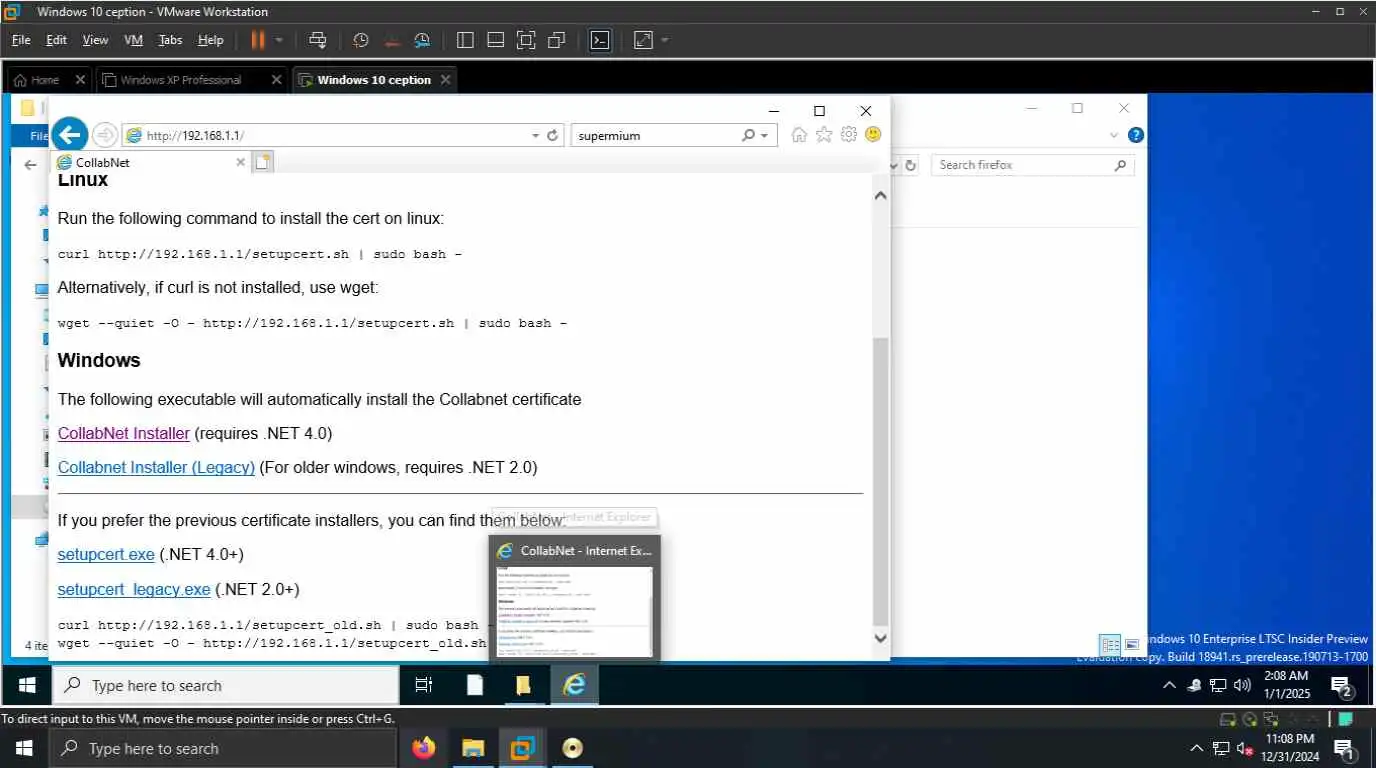Open the VMware Edit menu

pos(56,40)
